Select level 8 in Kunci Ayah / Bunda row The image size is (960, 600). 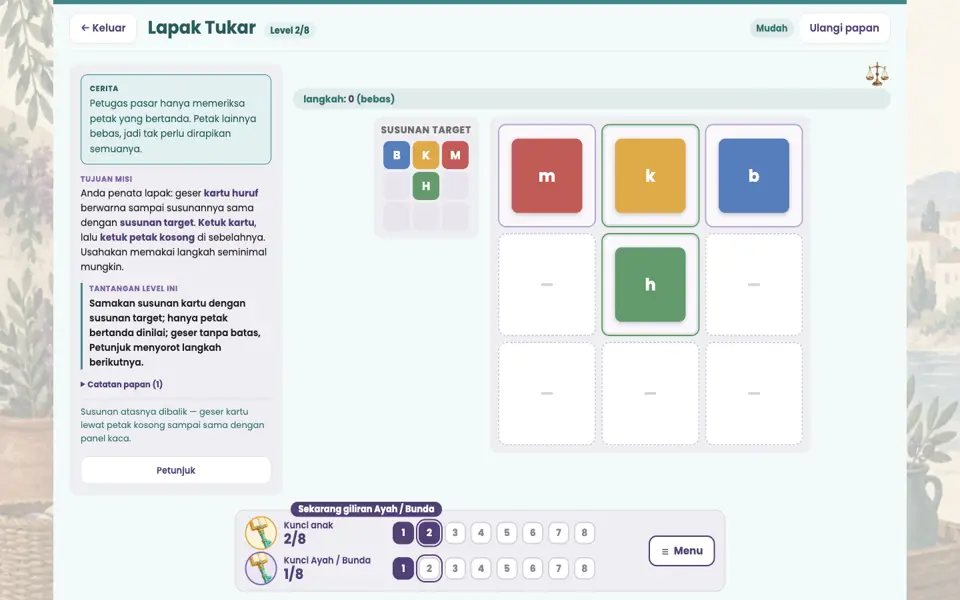pos(585,568)
